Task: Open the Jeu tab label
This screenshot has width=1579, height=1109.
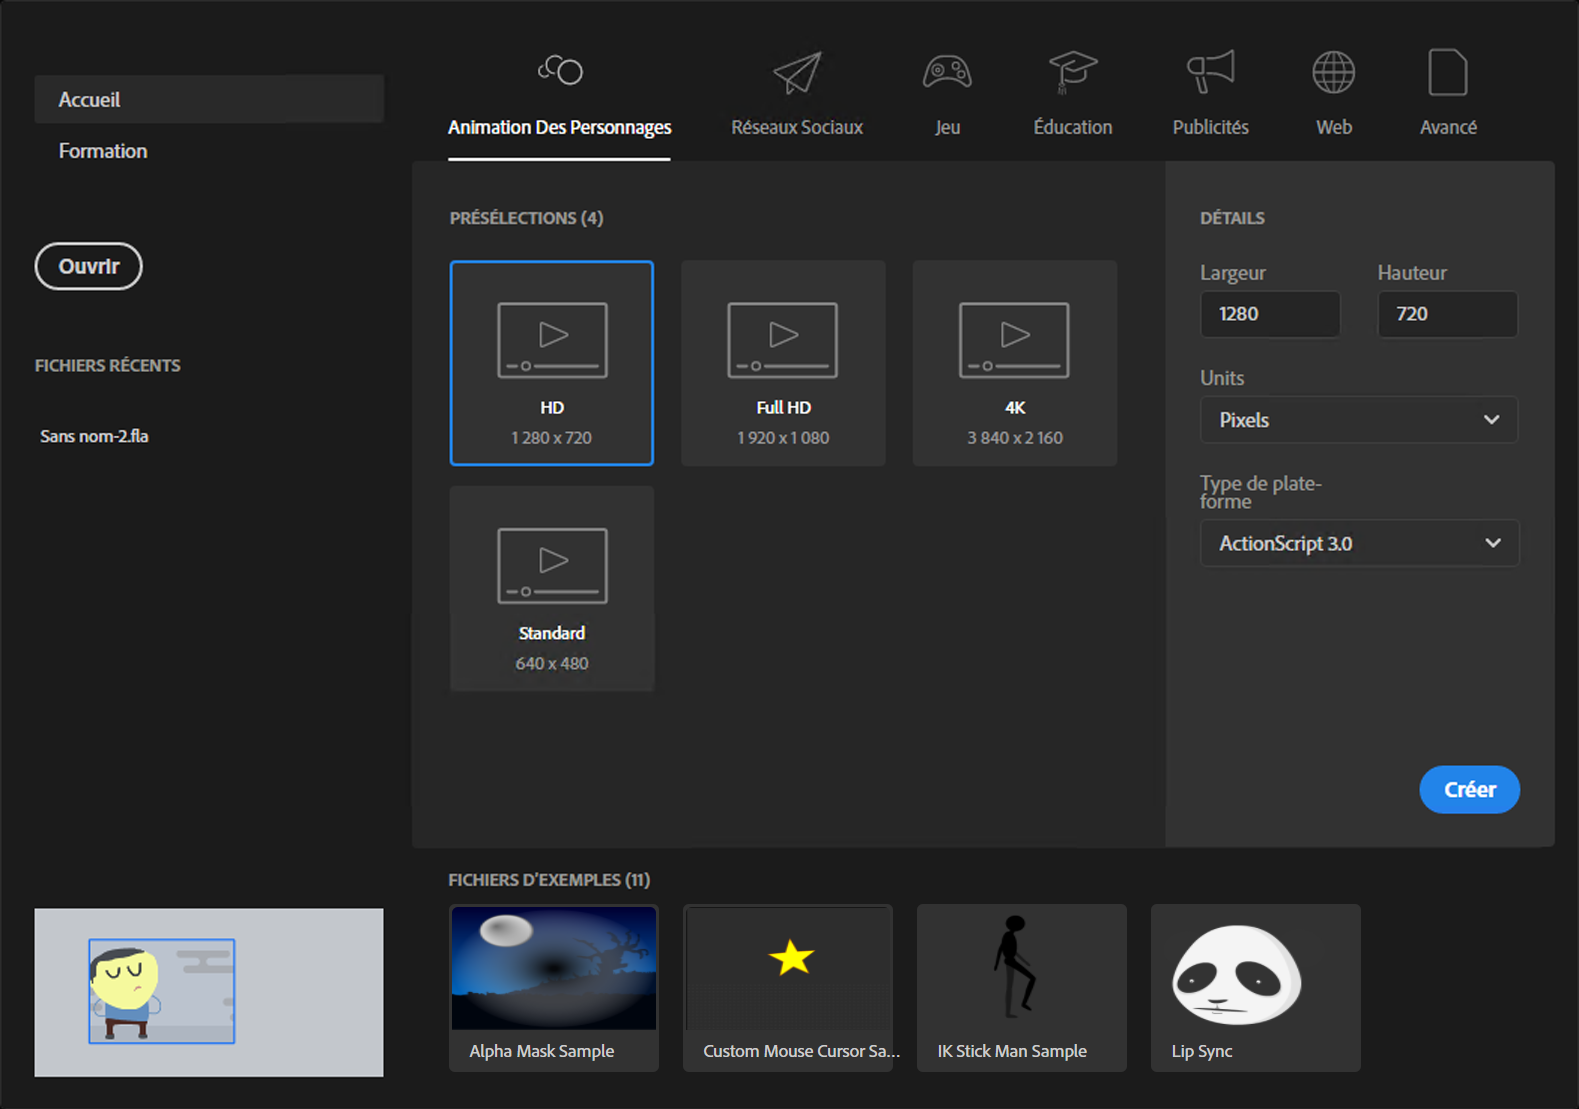Action: (x=947, y=127)
